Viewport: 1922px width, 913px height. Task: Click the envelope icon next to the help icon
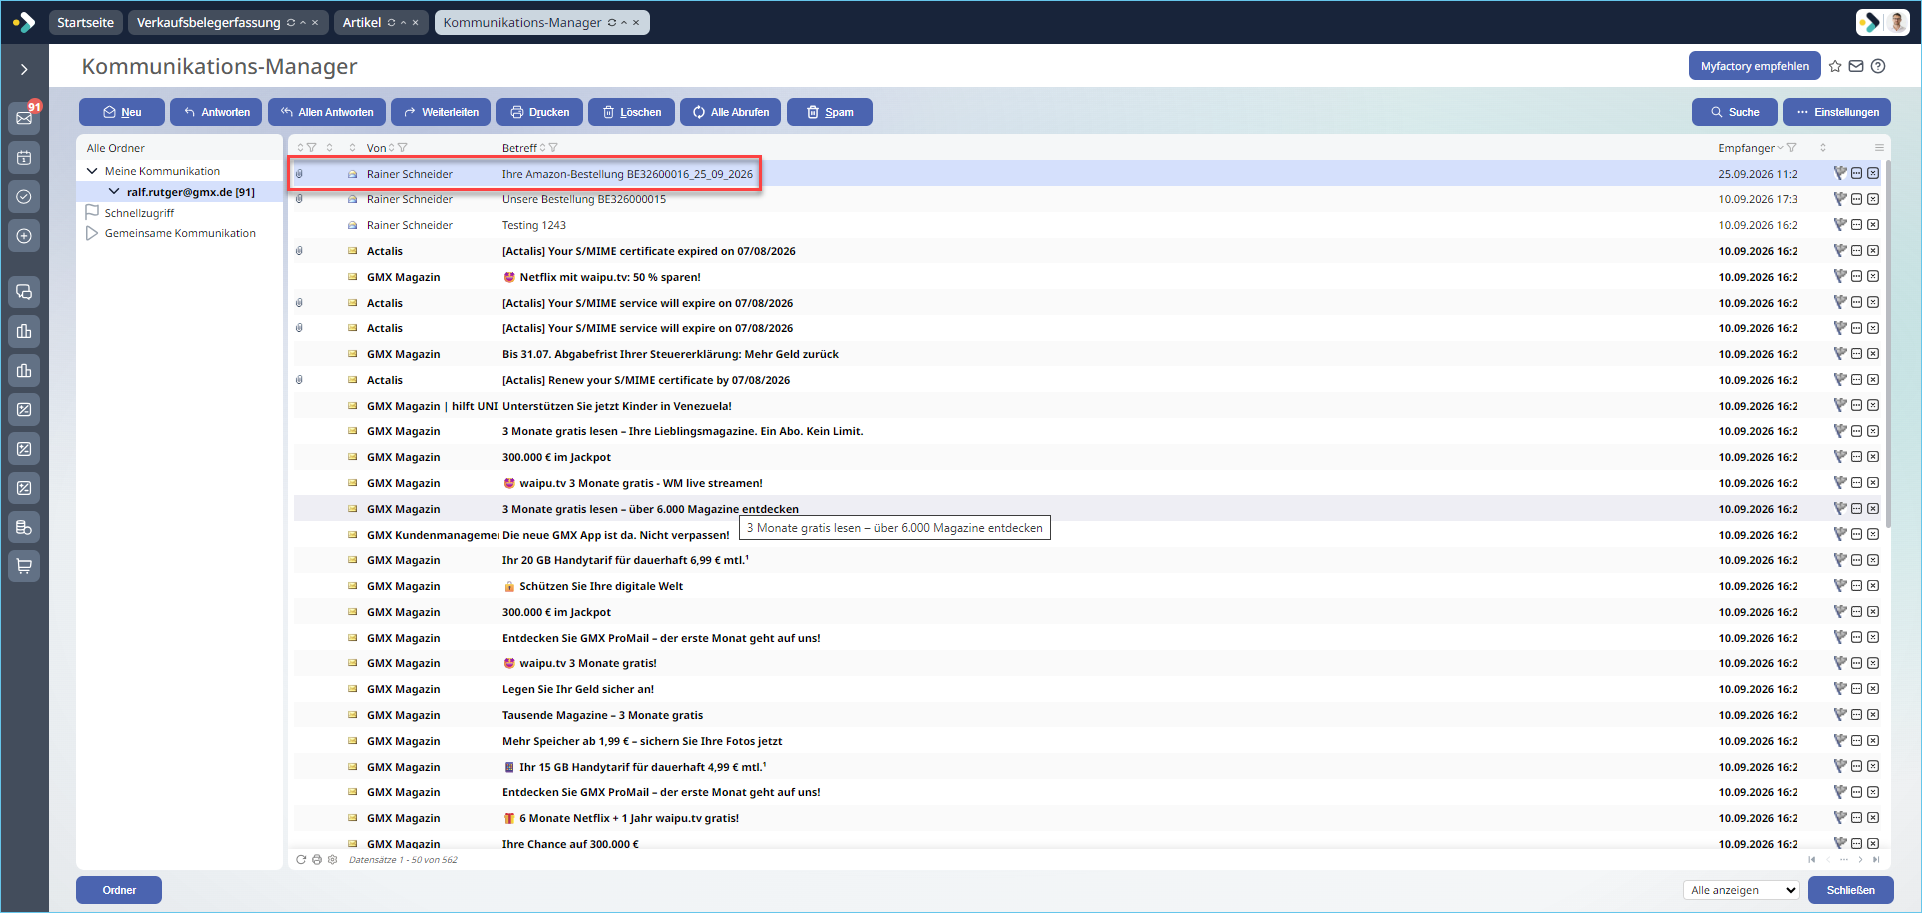tap(1856, 66)
